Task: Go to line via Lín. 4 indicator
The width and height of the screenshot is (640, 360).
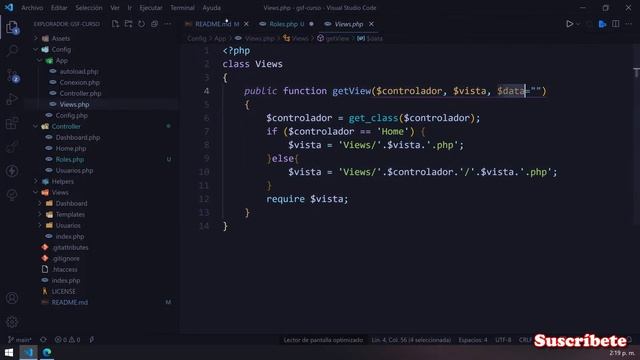Action: click(x=411, y=340)
